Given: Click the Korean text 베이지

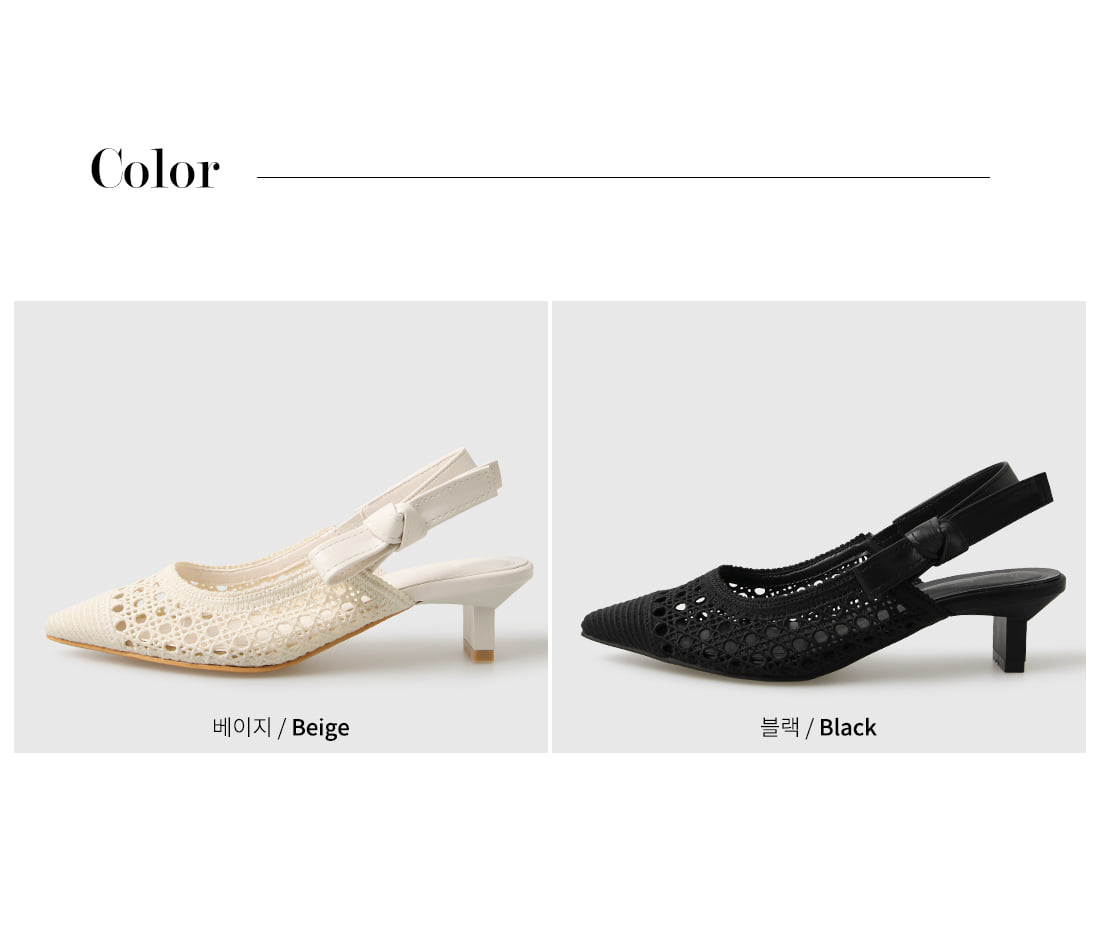Looking at the screenshot, I should pyautogui.click(x=241, y=727).
